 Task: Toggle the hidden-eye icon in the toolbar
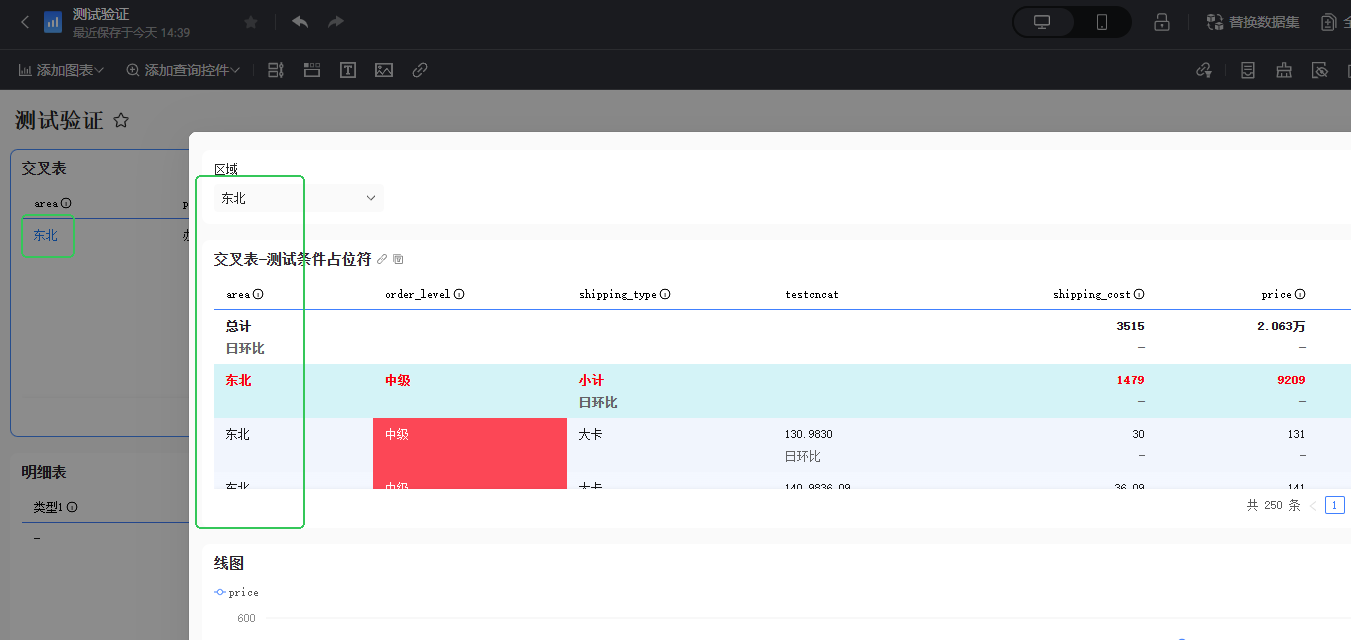tap(1320, 70)
